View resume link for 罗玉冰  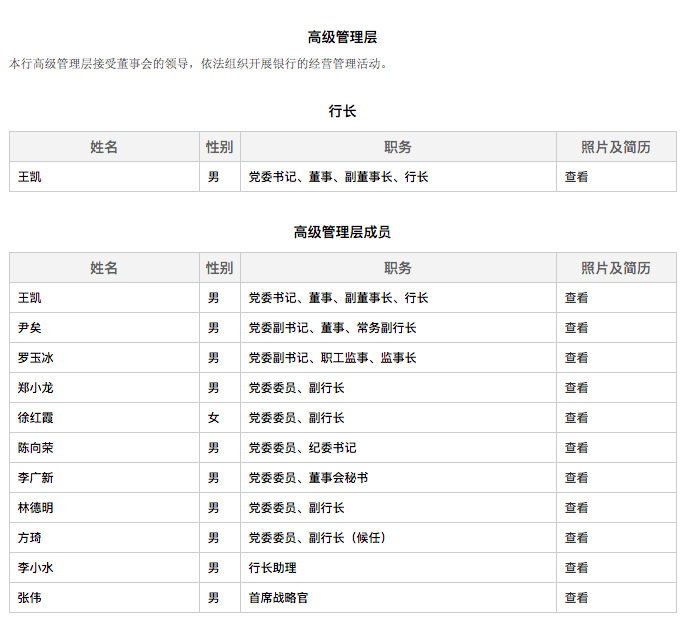(x=576, y=358)
